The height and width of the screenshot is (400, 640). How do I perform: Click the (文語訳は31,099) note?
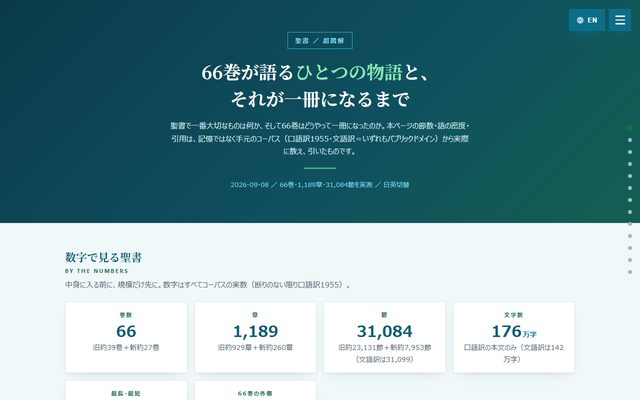click(384, 360)
